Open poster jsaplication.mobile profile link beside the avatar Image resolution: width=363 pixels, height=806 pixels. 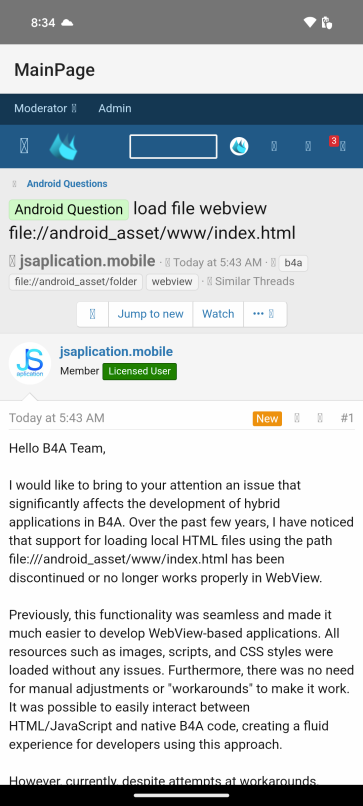[x=116, y=352]
